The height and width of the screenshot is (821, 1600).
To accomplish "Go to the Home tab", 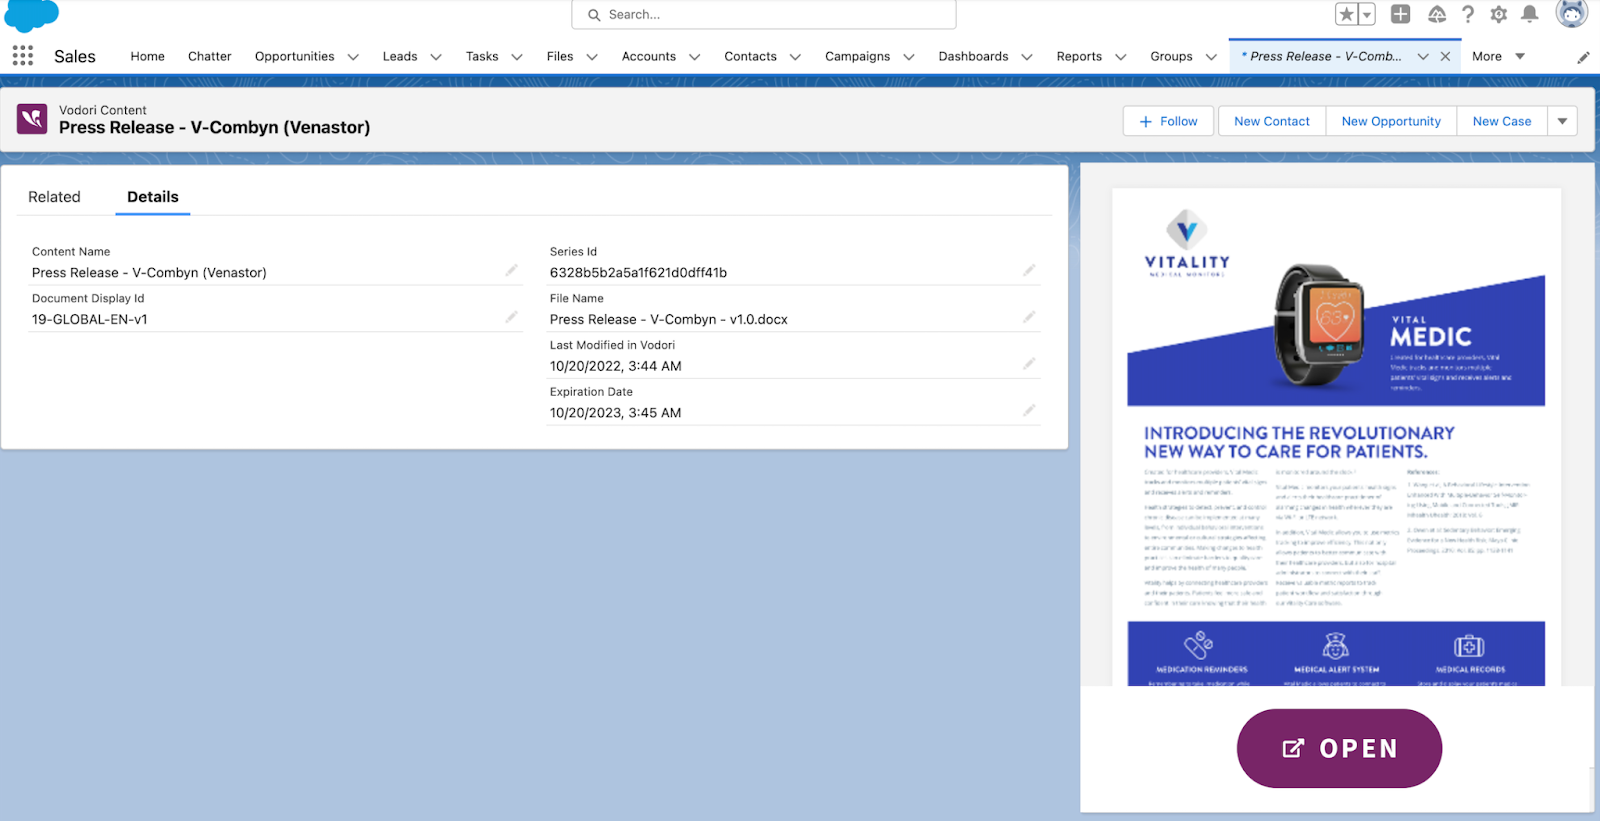I will 147,56.
